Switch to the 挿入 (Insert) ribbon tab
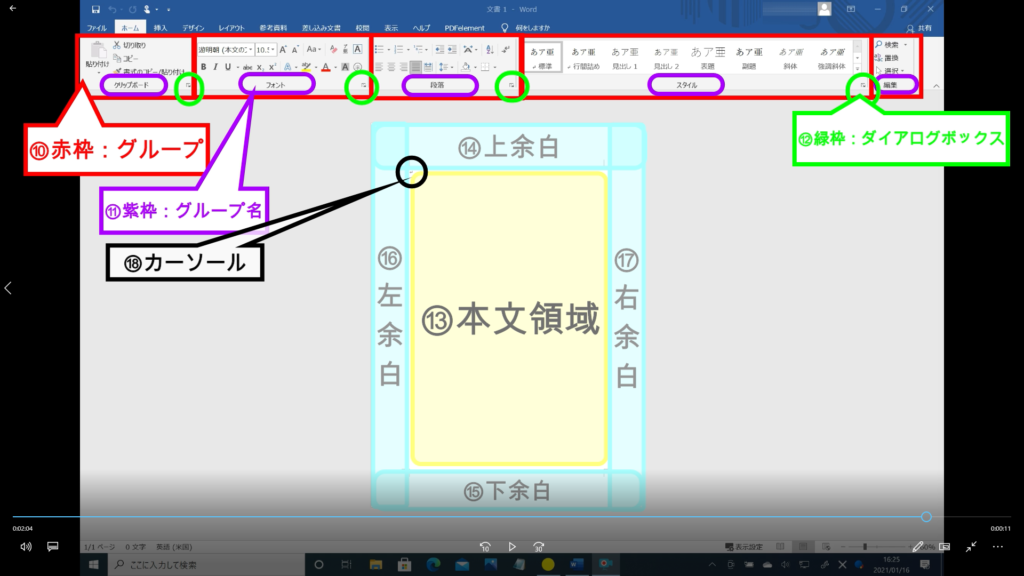 click(160, 27)
